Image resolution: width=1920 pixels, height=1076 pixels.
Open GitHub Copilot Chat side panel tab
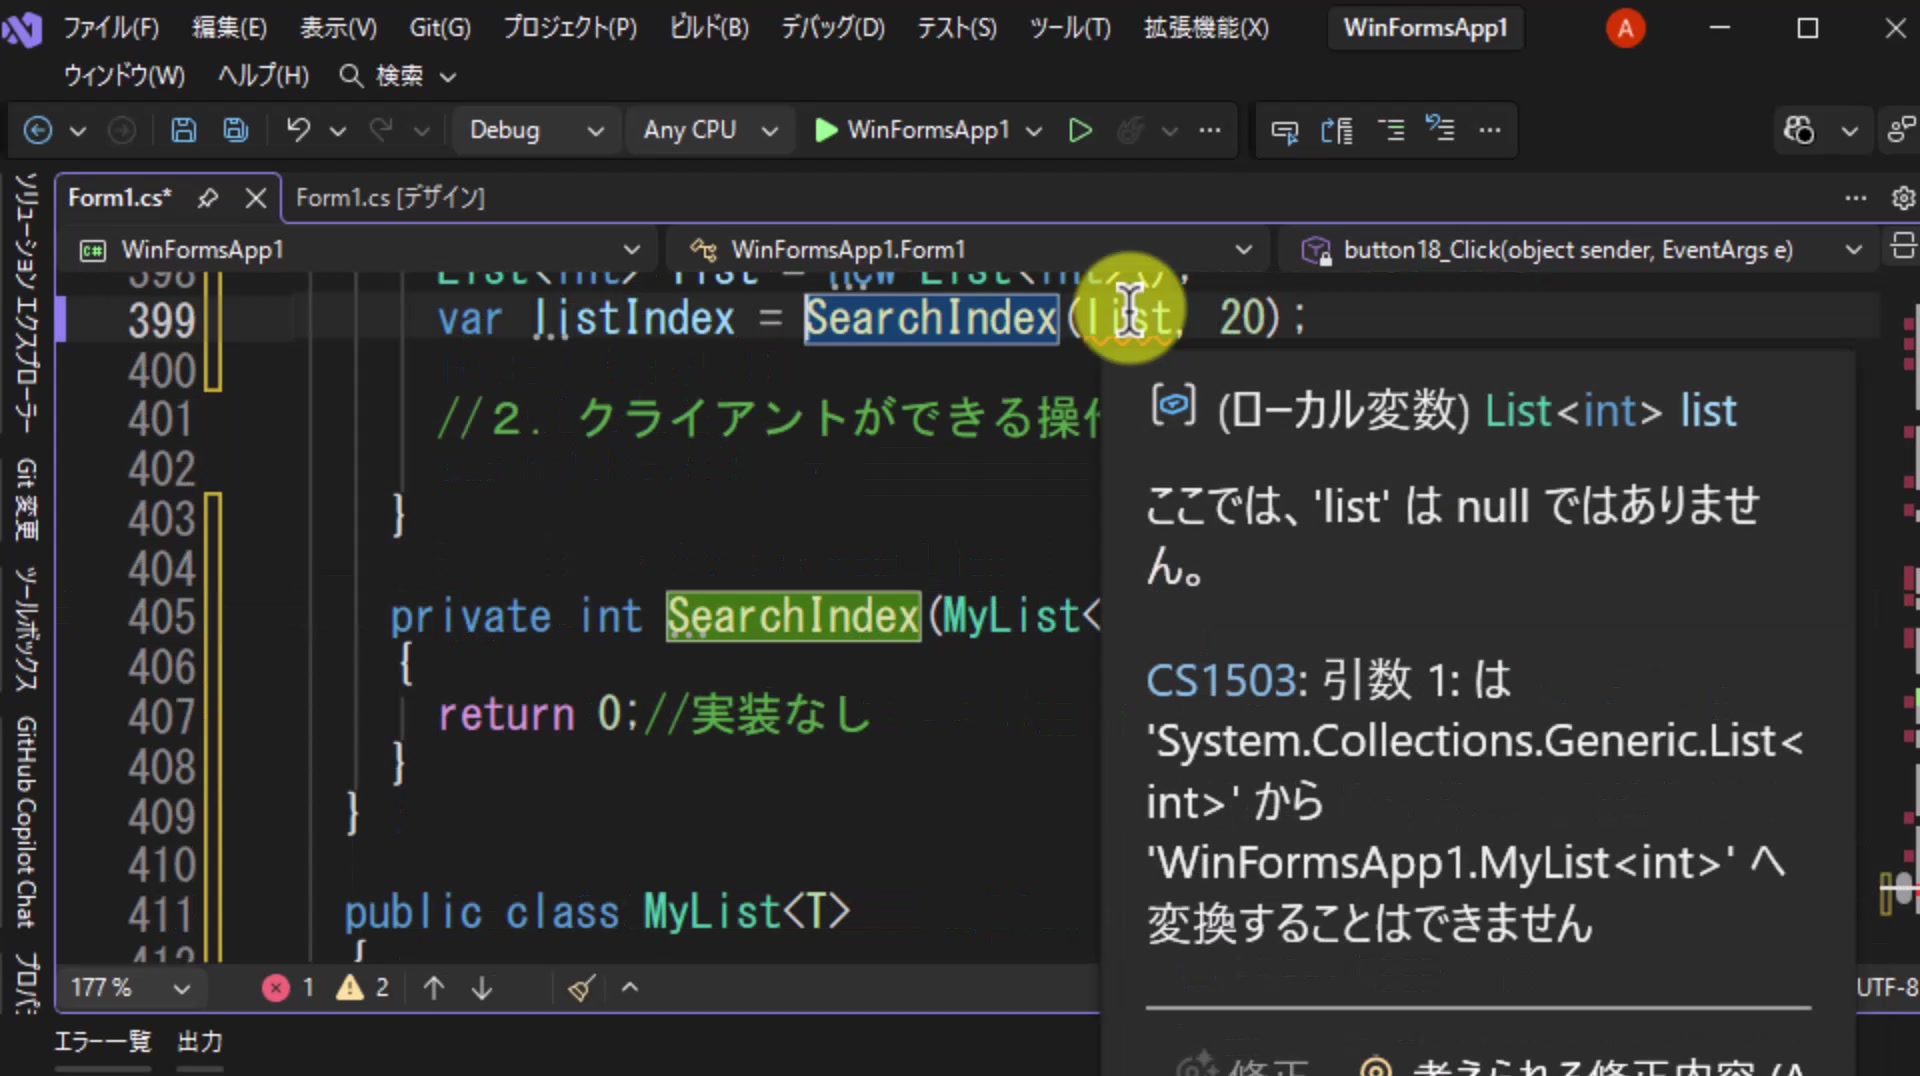click(x=27, y=822)
